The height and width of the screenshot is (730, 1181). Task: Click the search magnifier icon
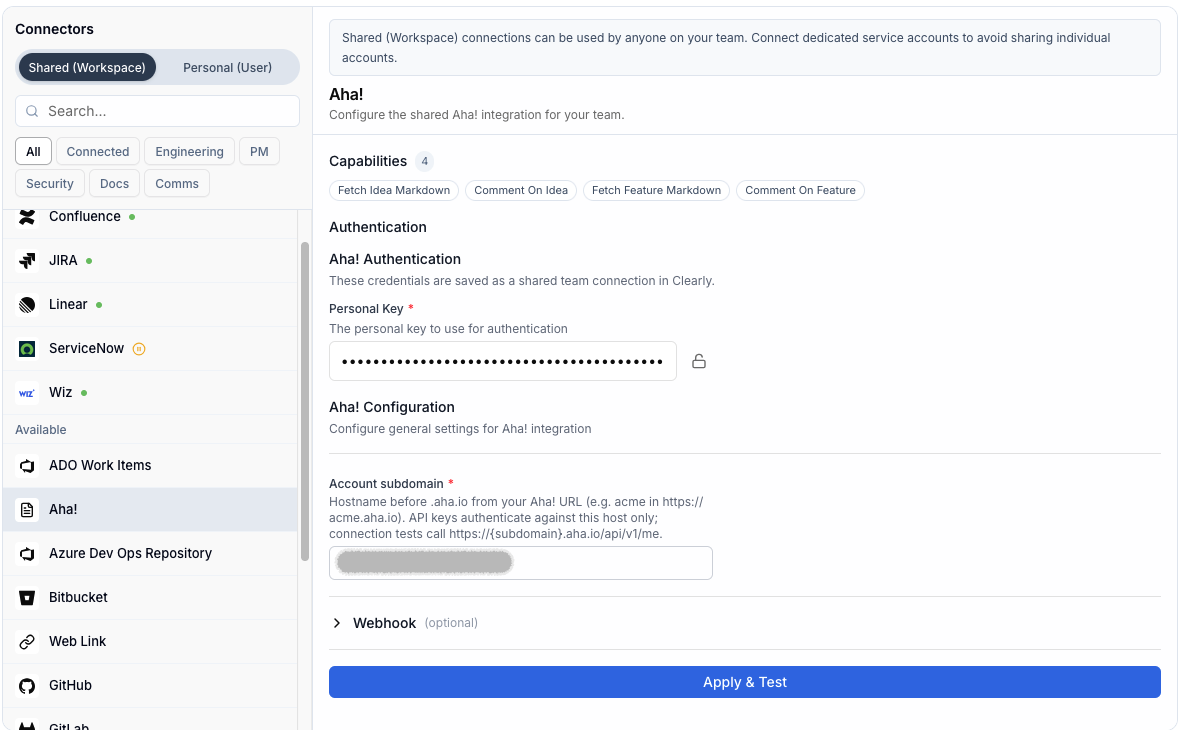click(x=32, y=111)
